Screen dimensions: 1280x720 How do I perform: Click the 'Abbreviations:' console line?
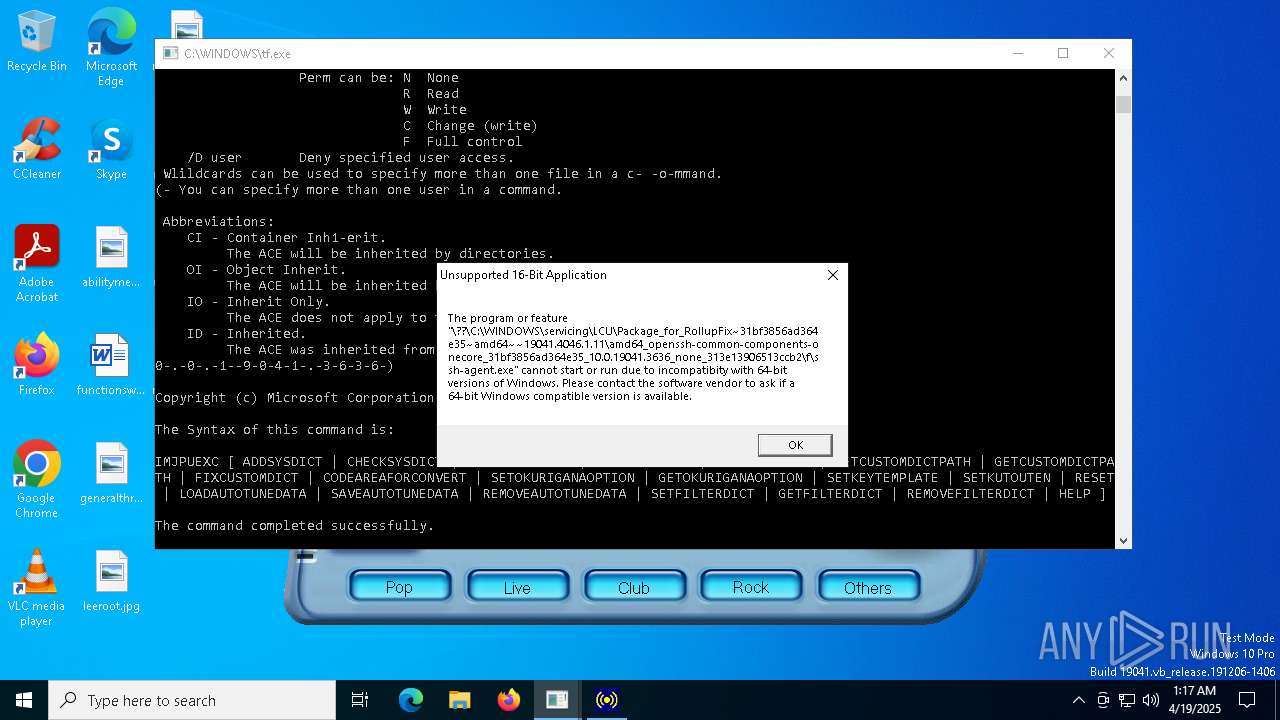[218, 222]
